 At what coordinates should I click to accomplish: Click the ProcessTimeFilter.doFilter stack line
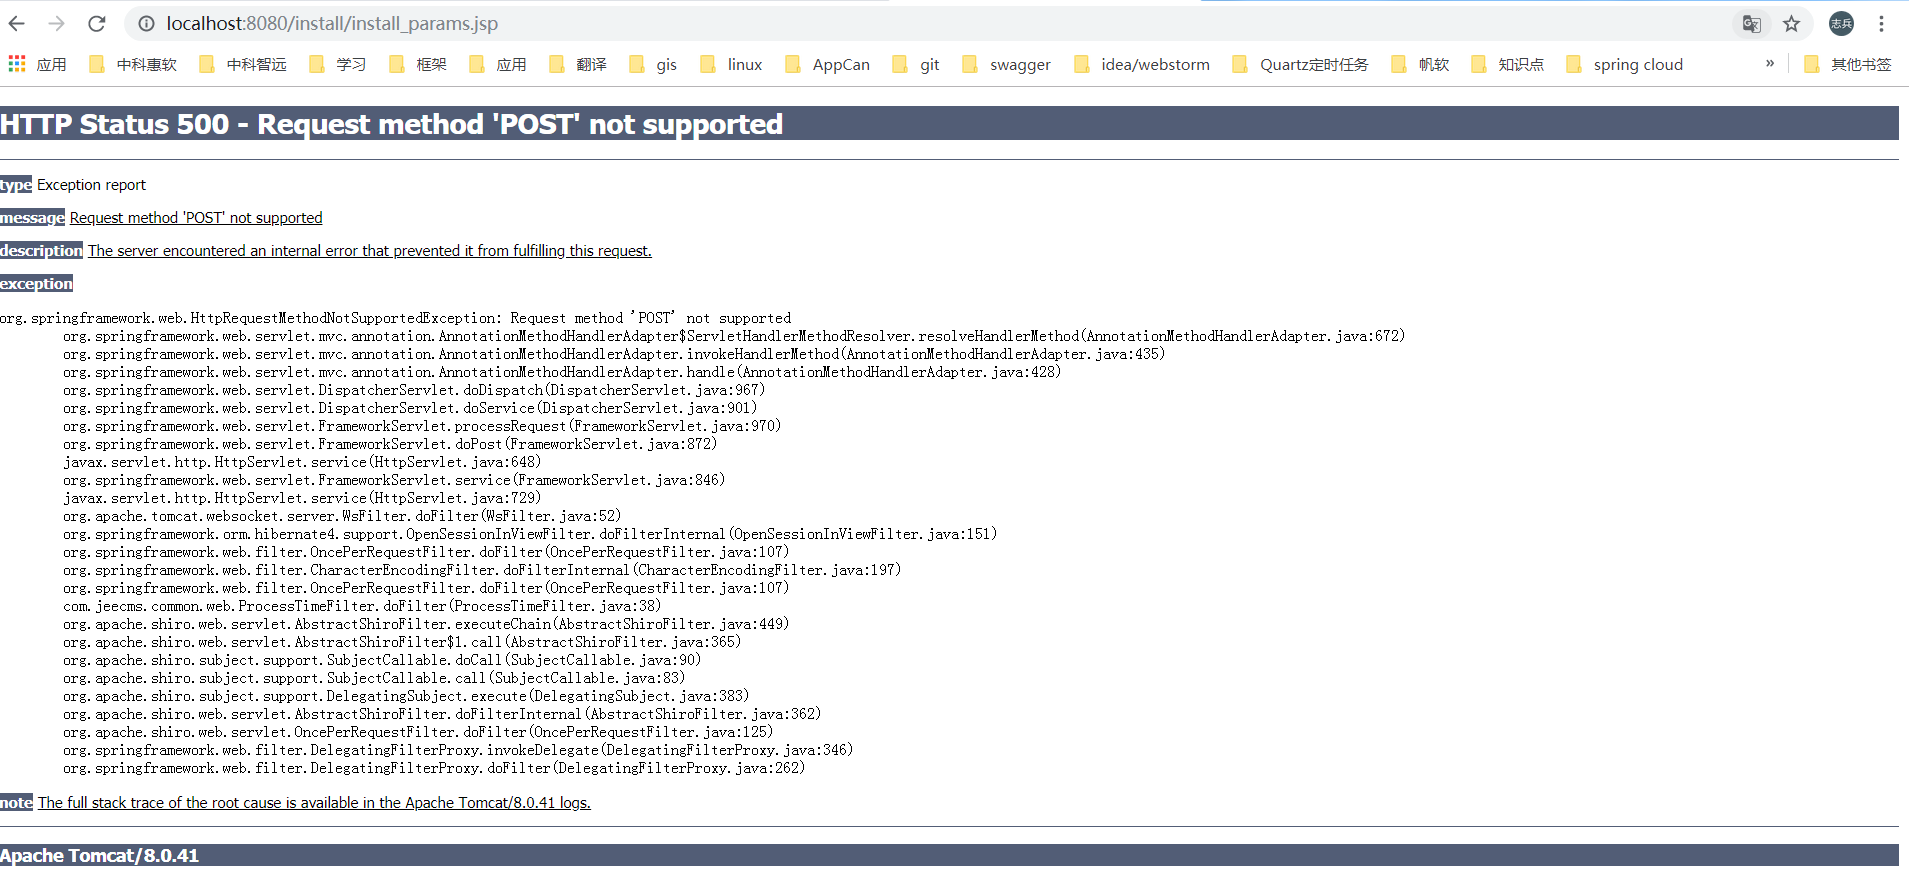(362, 606)
